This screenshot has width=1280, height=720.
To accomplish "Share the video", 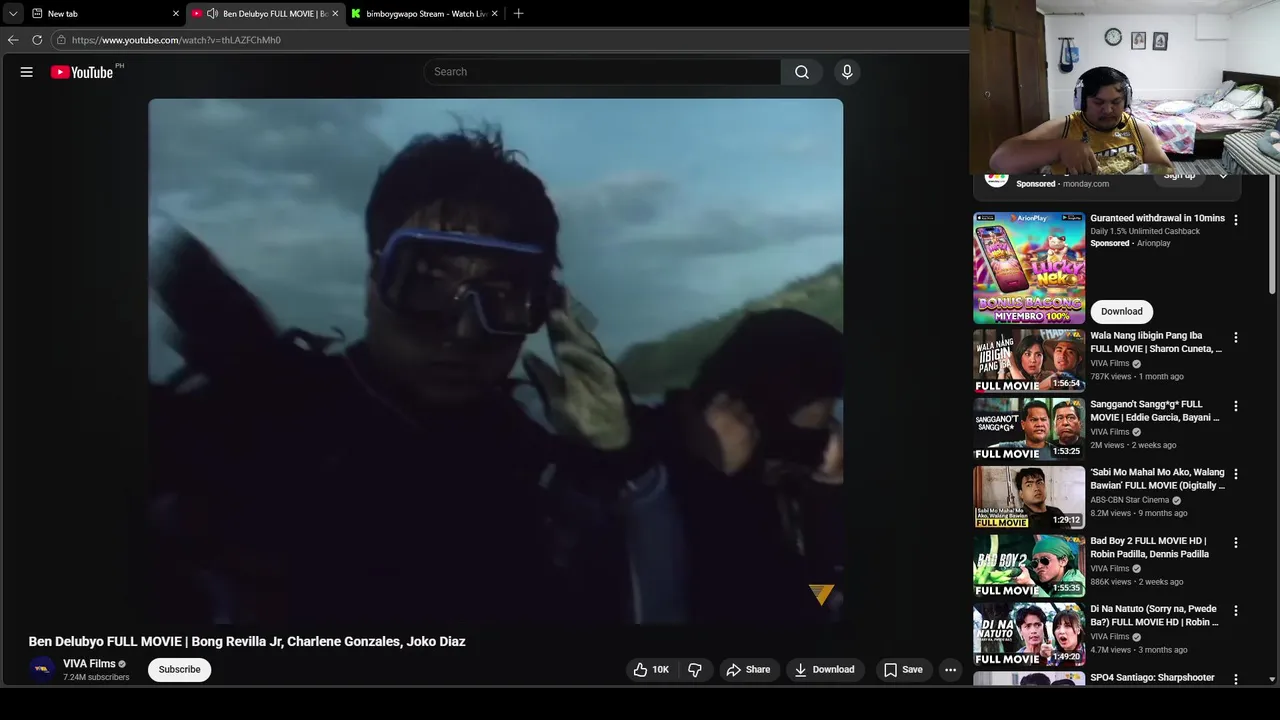I will 748,670.
